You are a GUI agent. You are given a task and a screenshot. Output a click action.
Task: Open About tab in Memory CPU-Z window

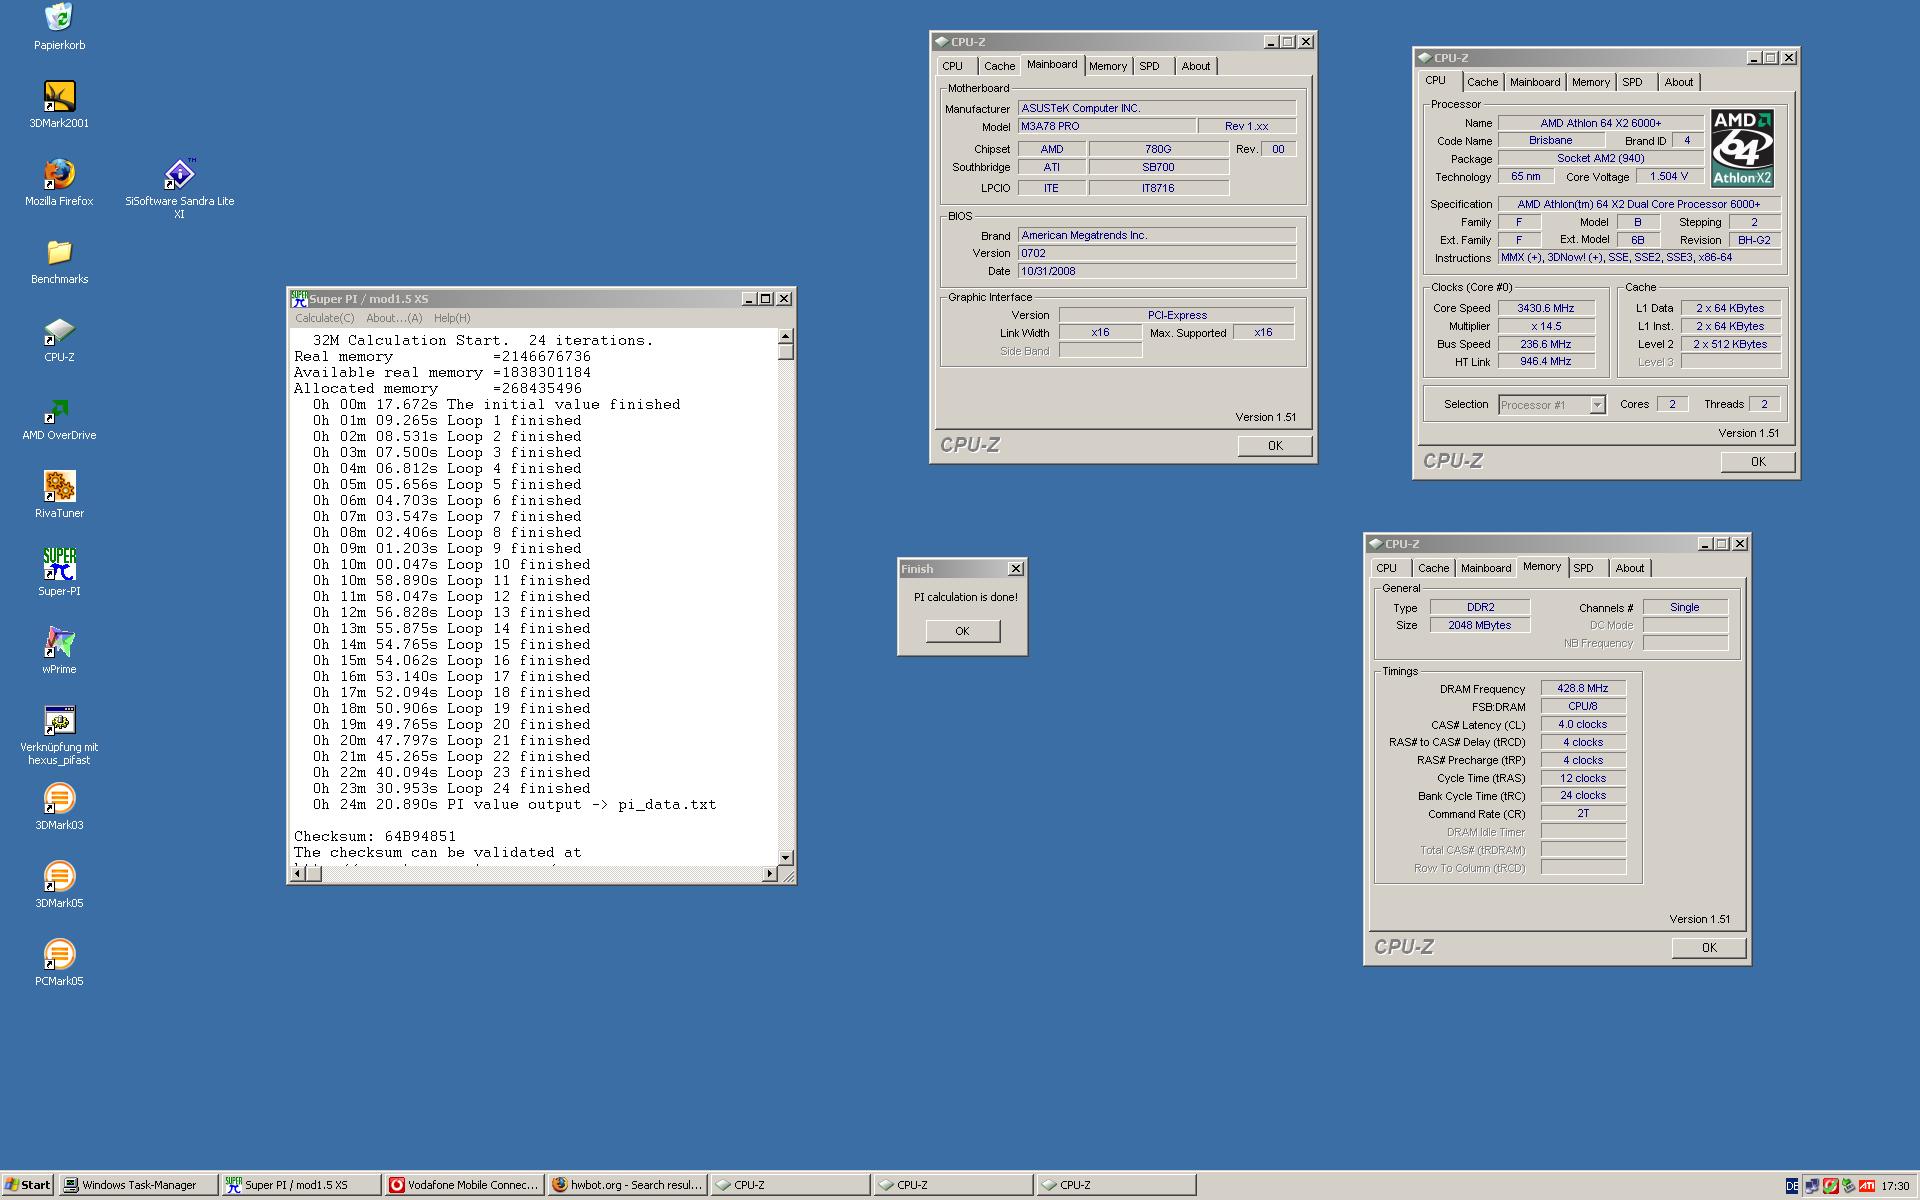[x=1630, y=568]
